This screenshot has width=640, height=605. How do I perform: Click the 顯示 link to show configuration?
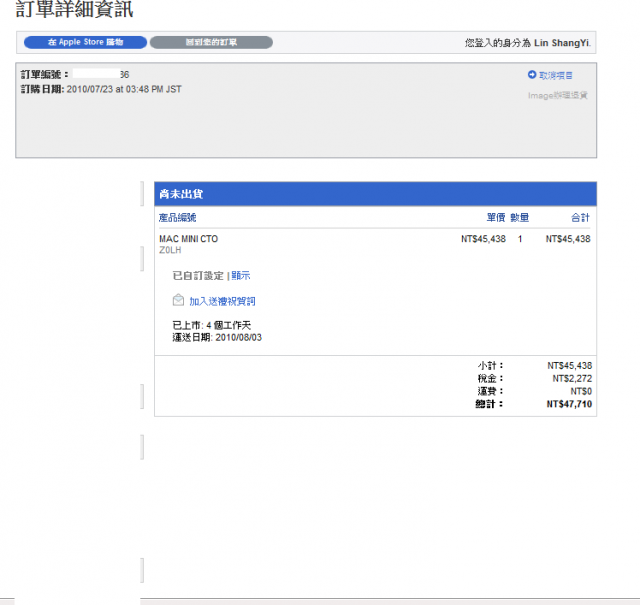241,276
